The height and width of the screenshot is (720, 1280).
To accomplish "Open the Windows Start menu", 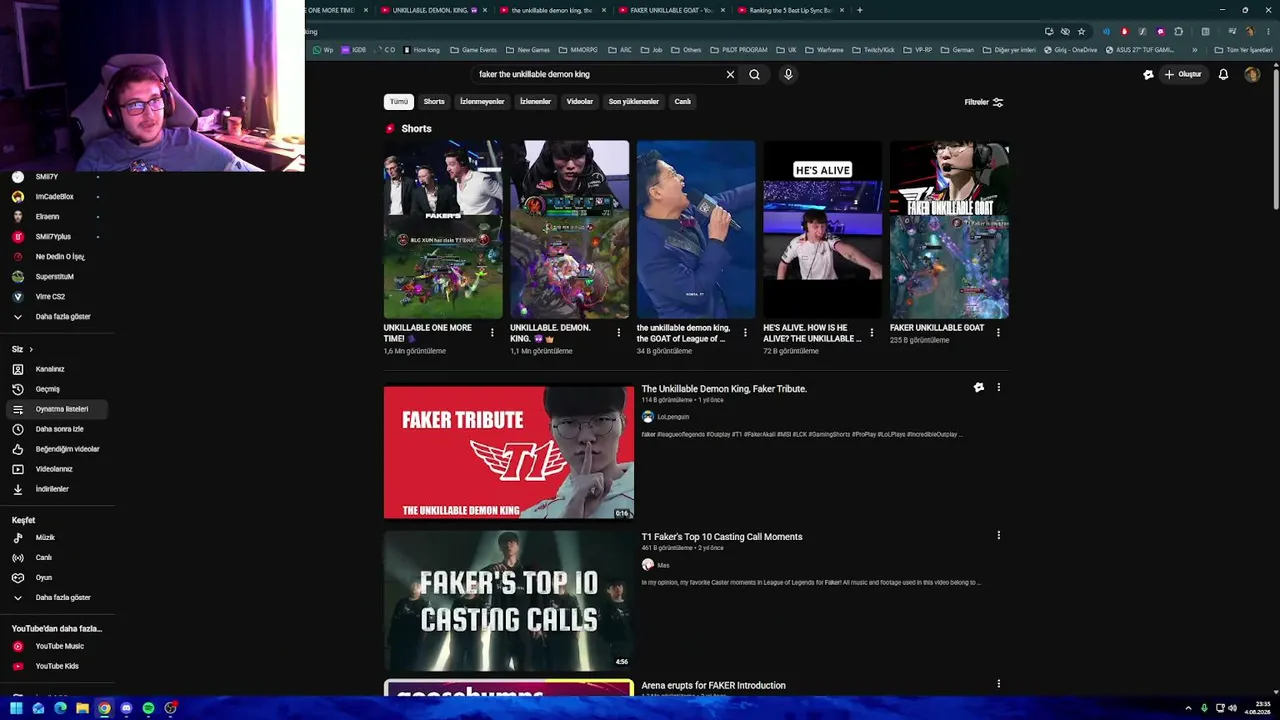I will coord(17,708).
